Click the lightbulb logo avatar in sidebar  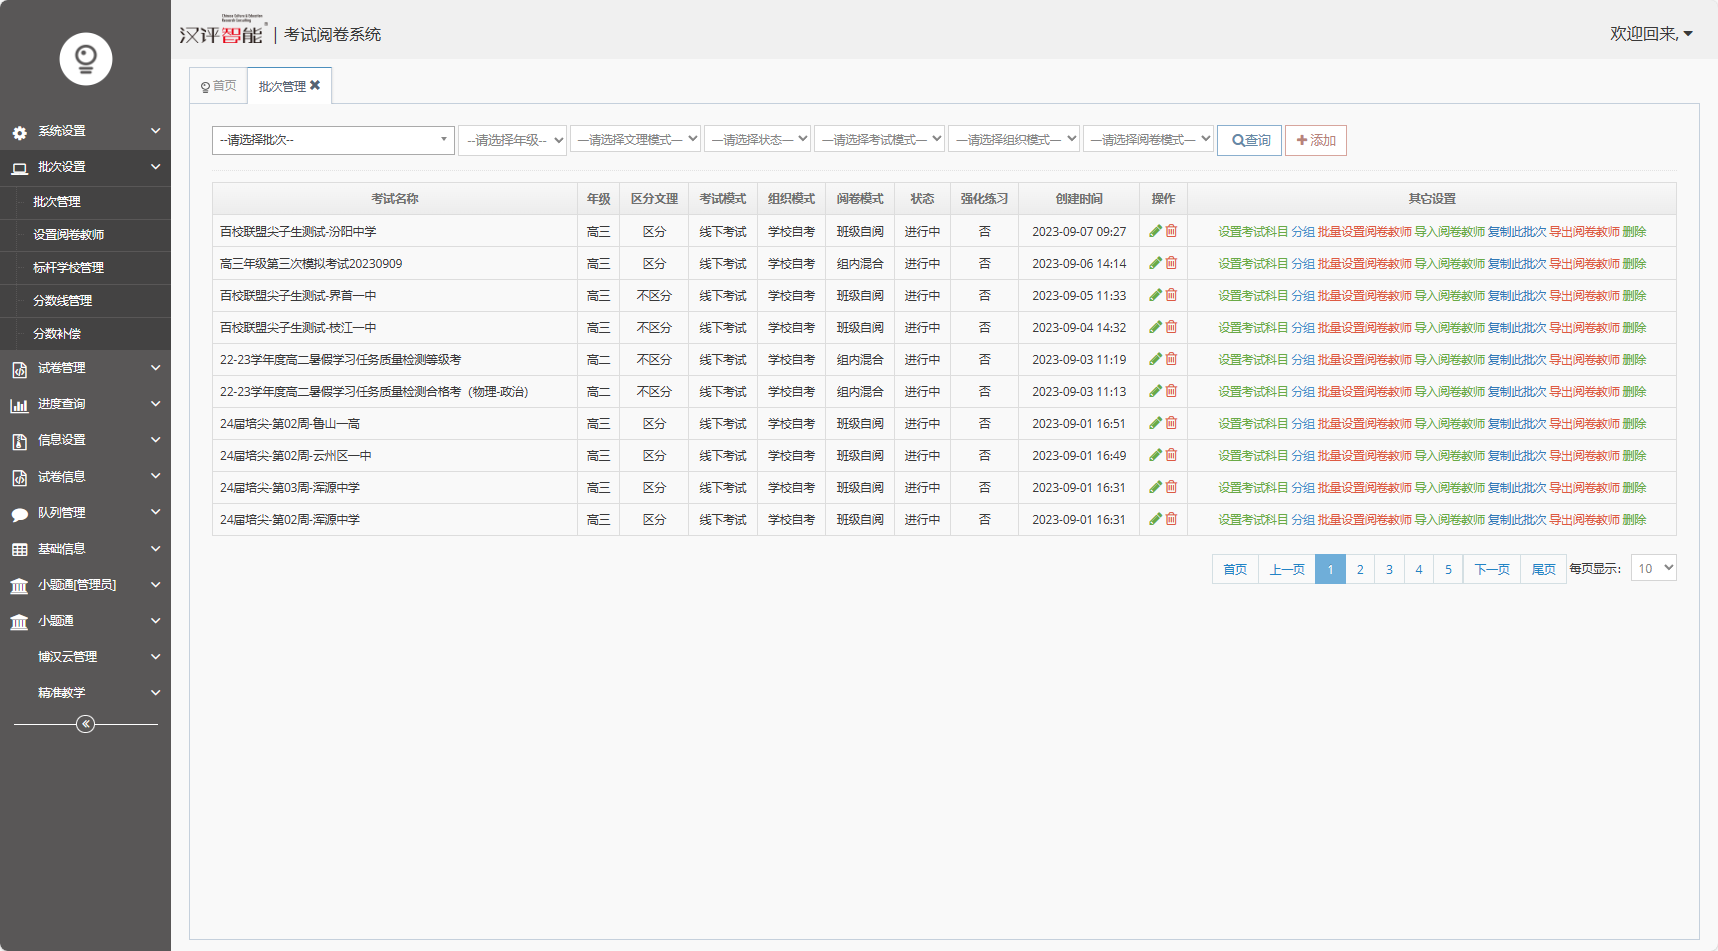coord(86,59)
